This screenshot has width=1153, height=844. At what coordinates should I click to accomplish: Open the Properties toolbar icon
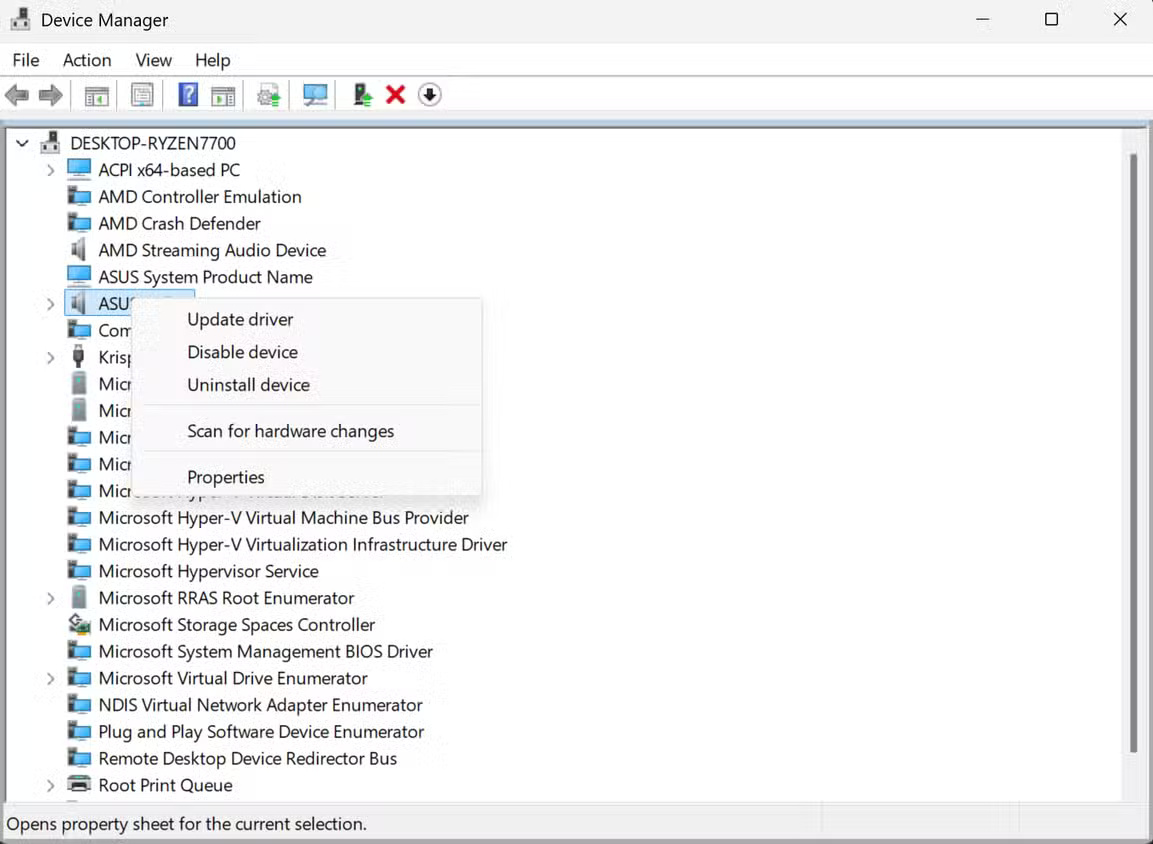tap(142, 94)
